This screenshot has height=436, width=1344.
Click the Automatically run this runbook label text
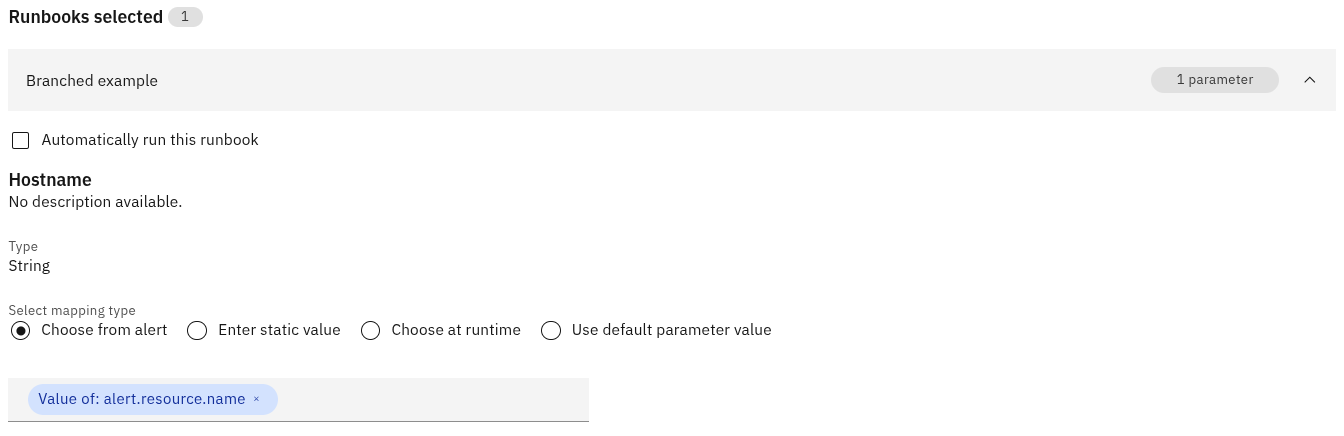tap(150, 140)
